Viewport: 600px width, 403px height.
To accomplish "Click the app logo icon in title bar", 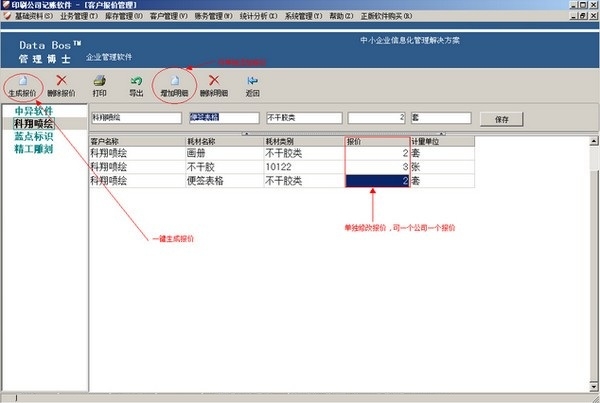I will click(x=6, y=5).
